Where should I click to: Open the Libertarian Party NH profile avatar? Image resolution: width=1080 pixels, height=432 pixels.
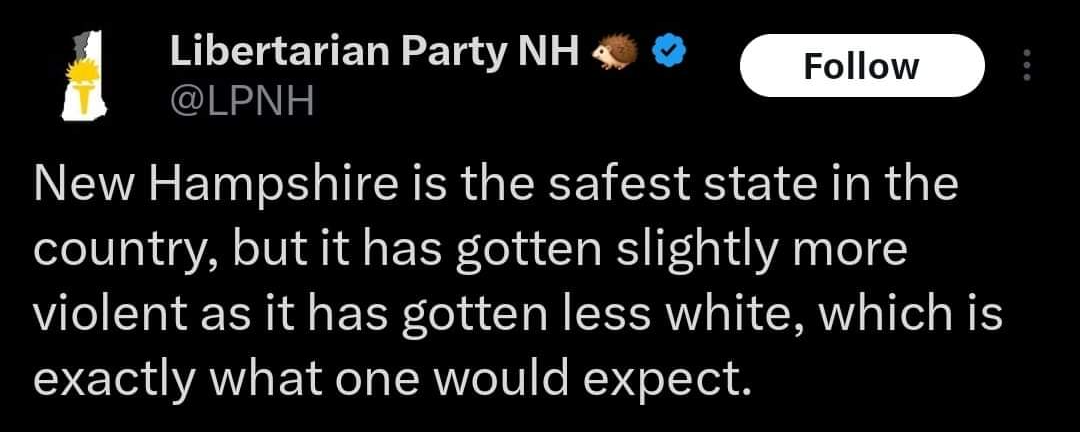(87, 75)
